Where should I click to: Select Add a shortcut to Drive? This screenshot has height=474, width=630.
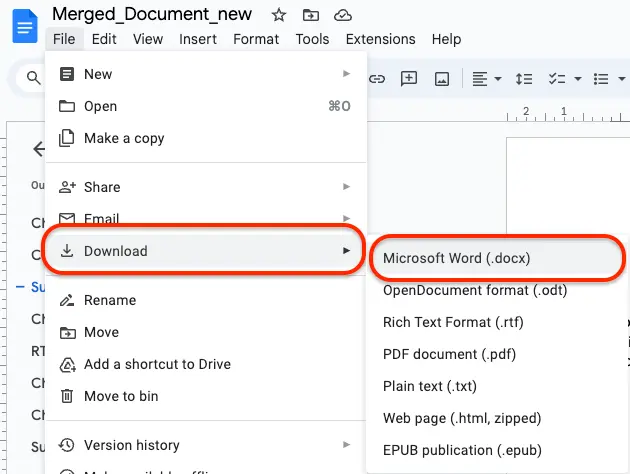click(x=206, y=364)
